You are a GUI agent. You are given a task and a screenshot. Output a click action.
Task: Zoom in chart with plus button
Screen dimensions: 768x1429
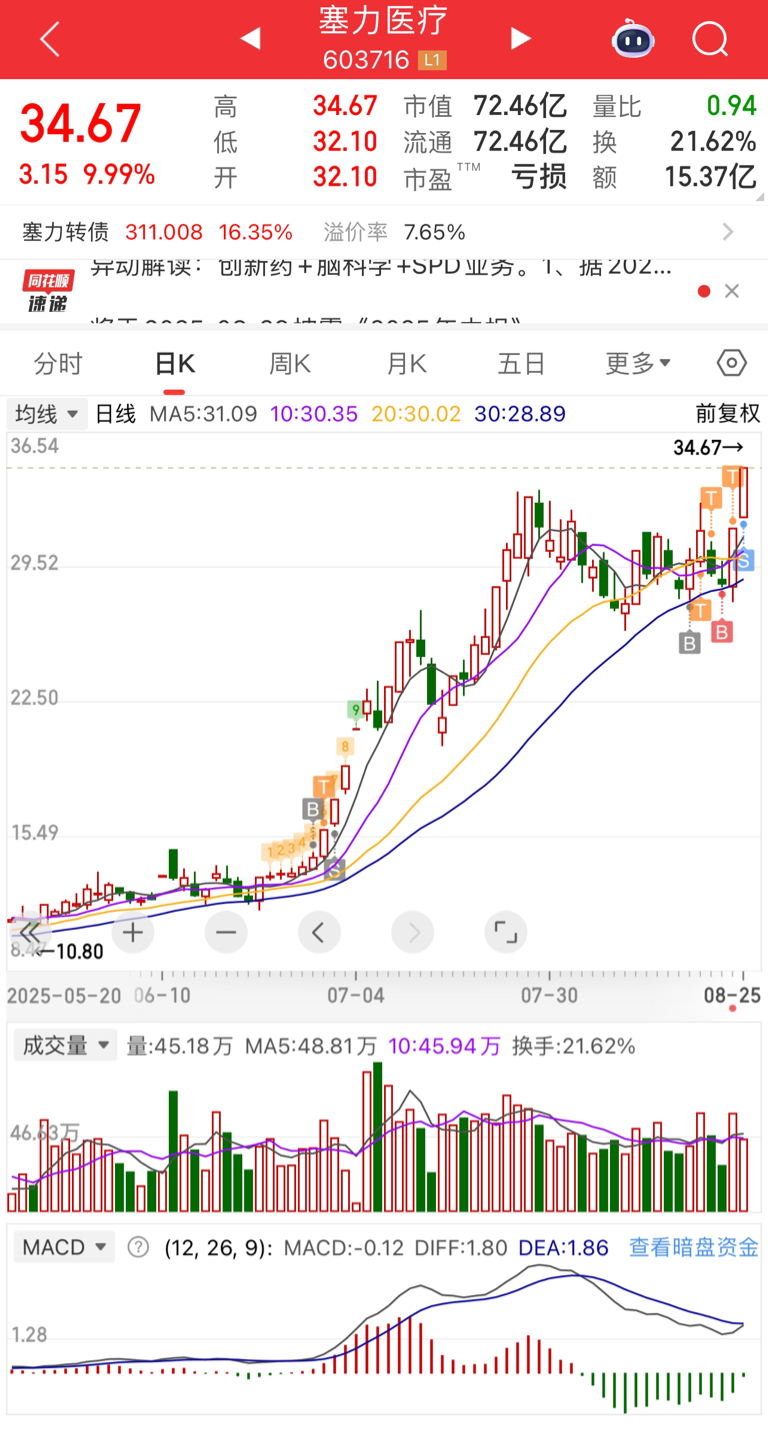(133, 933)
